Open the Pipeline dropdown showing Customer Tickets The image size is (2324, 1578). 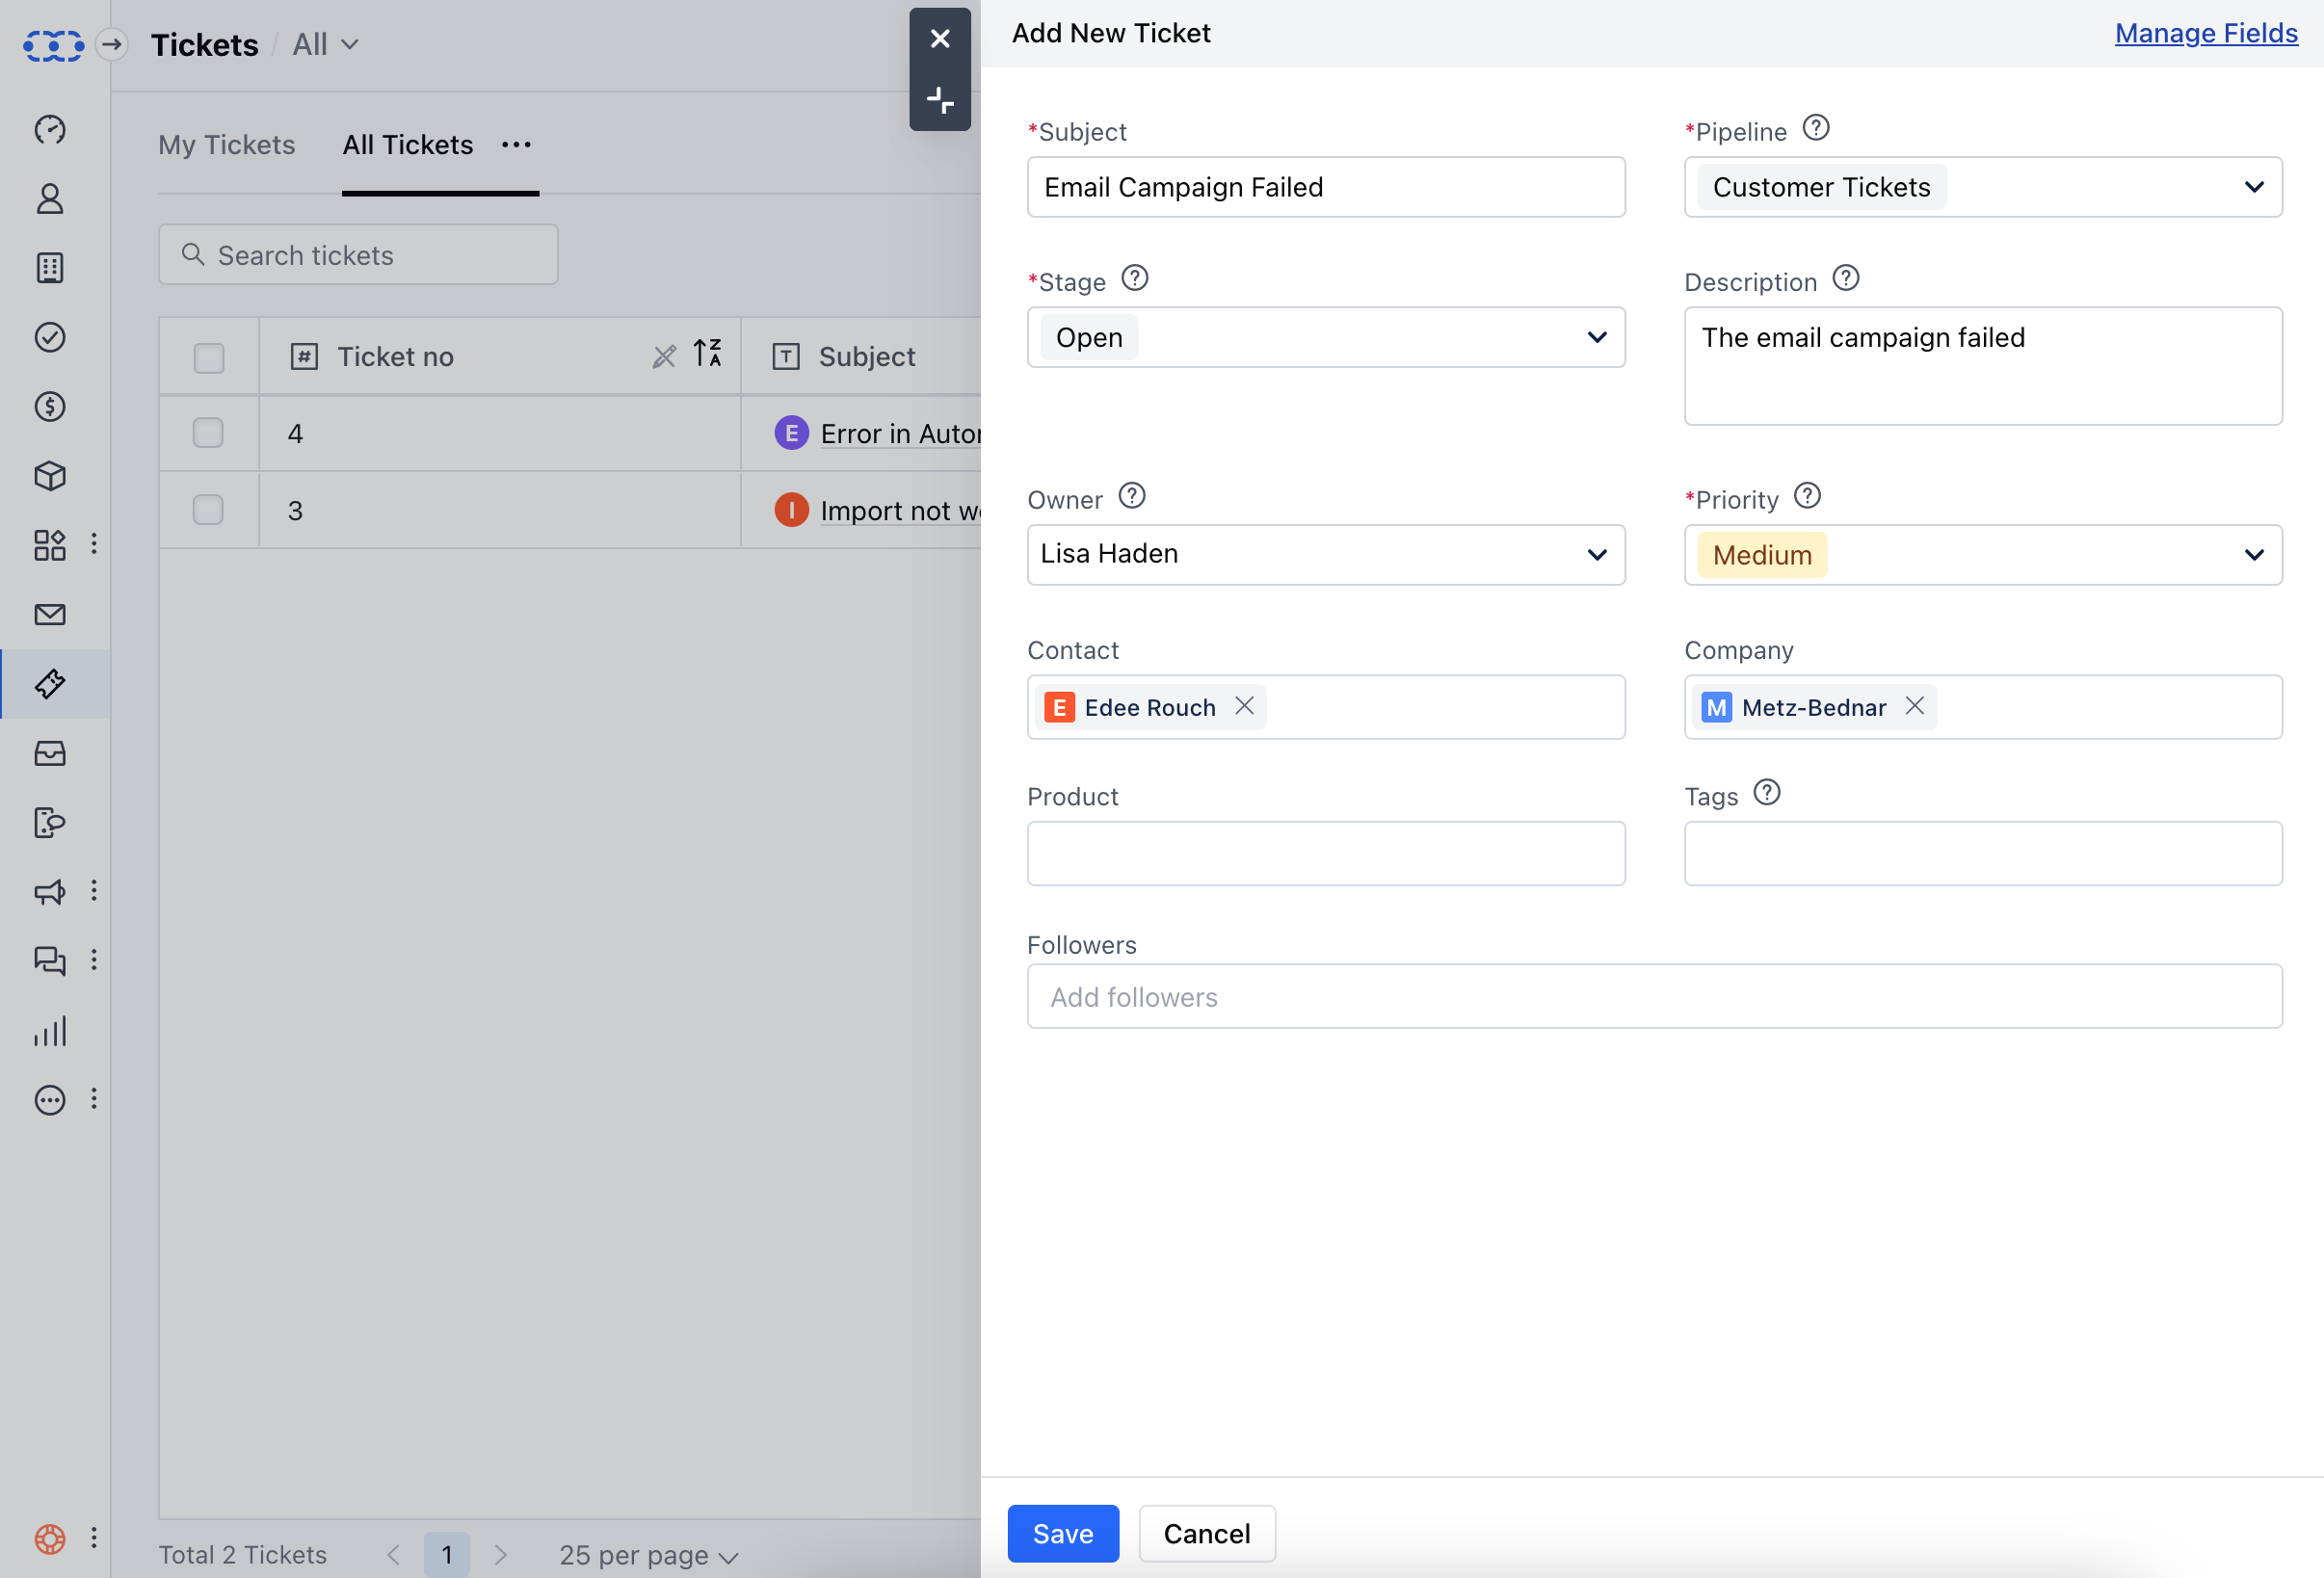tap(1982, 187)
